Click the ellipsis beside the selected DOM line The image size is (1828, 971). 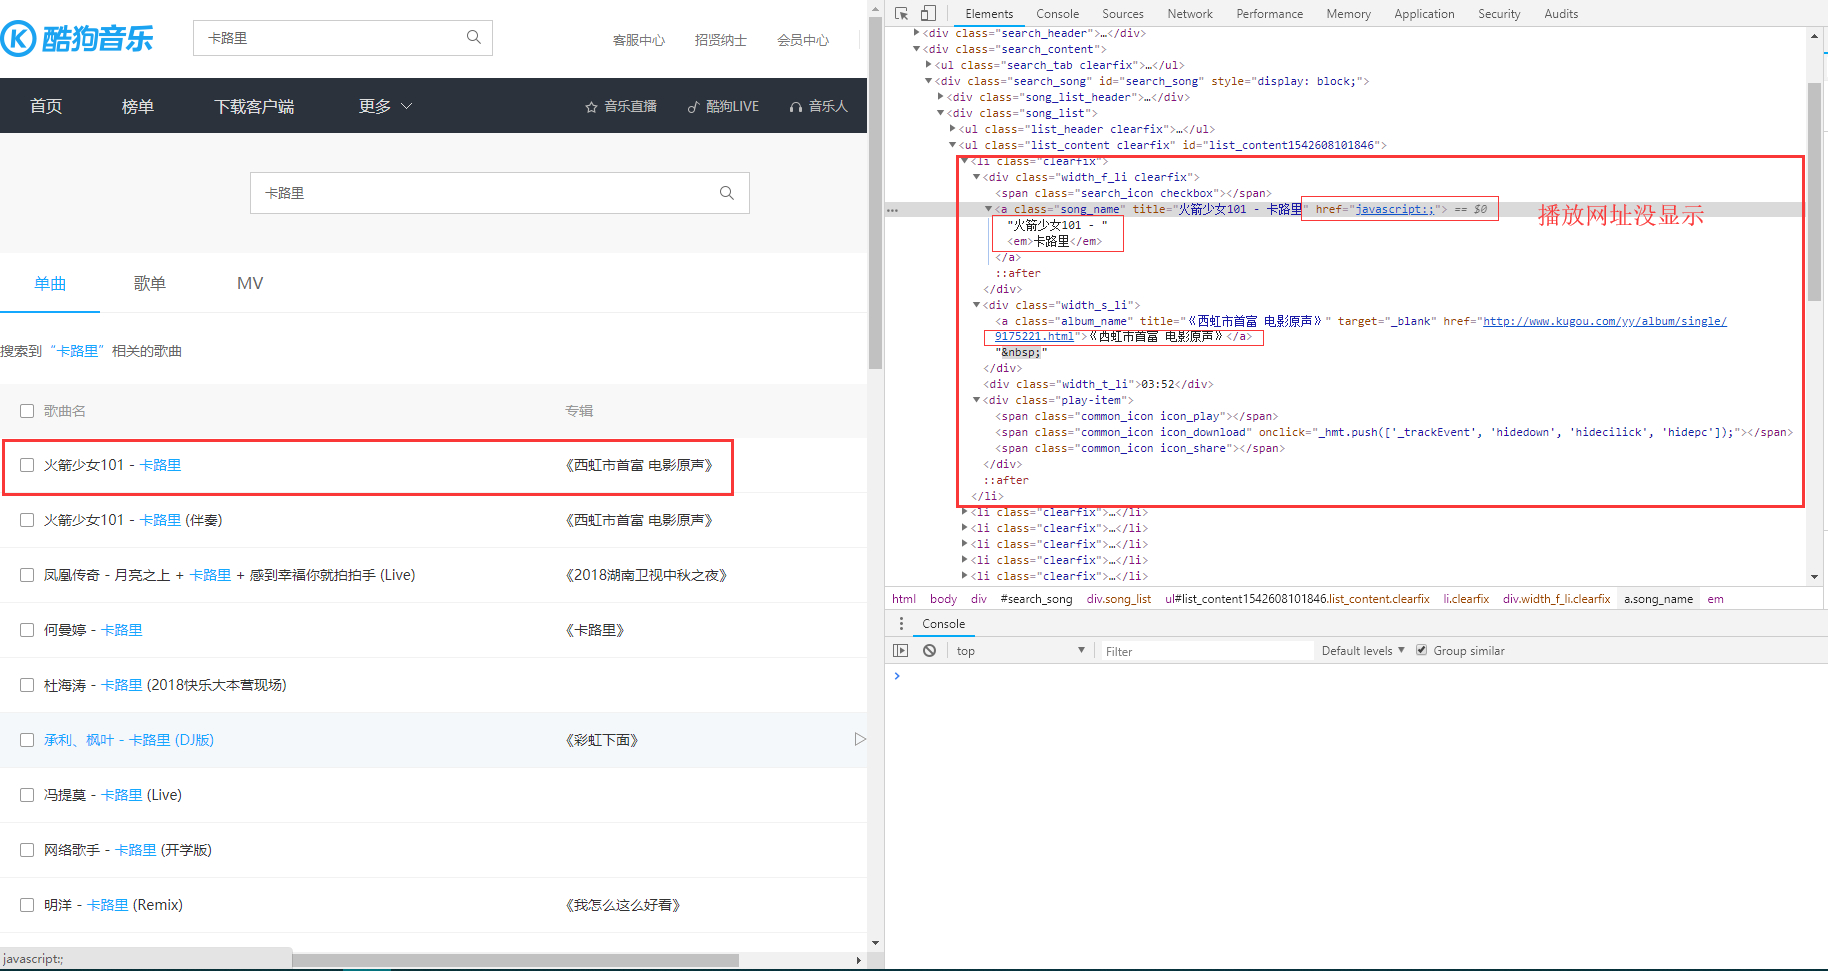(892, 210)
